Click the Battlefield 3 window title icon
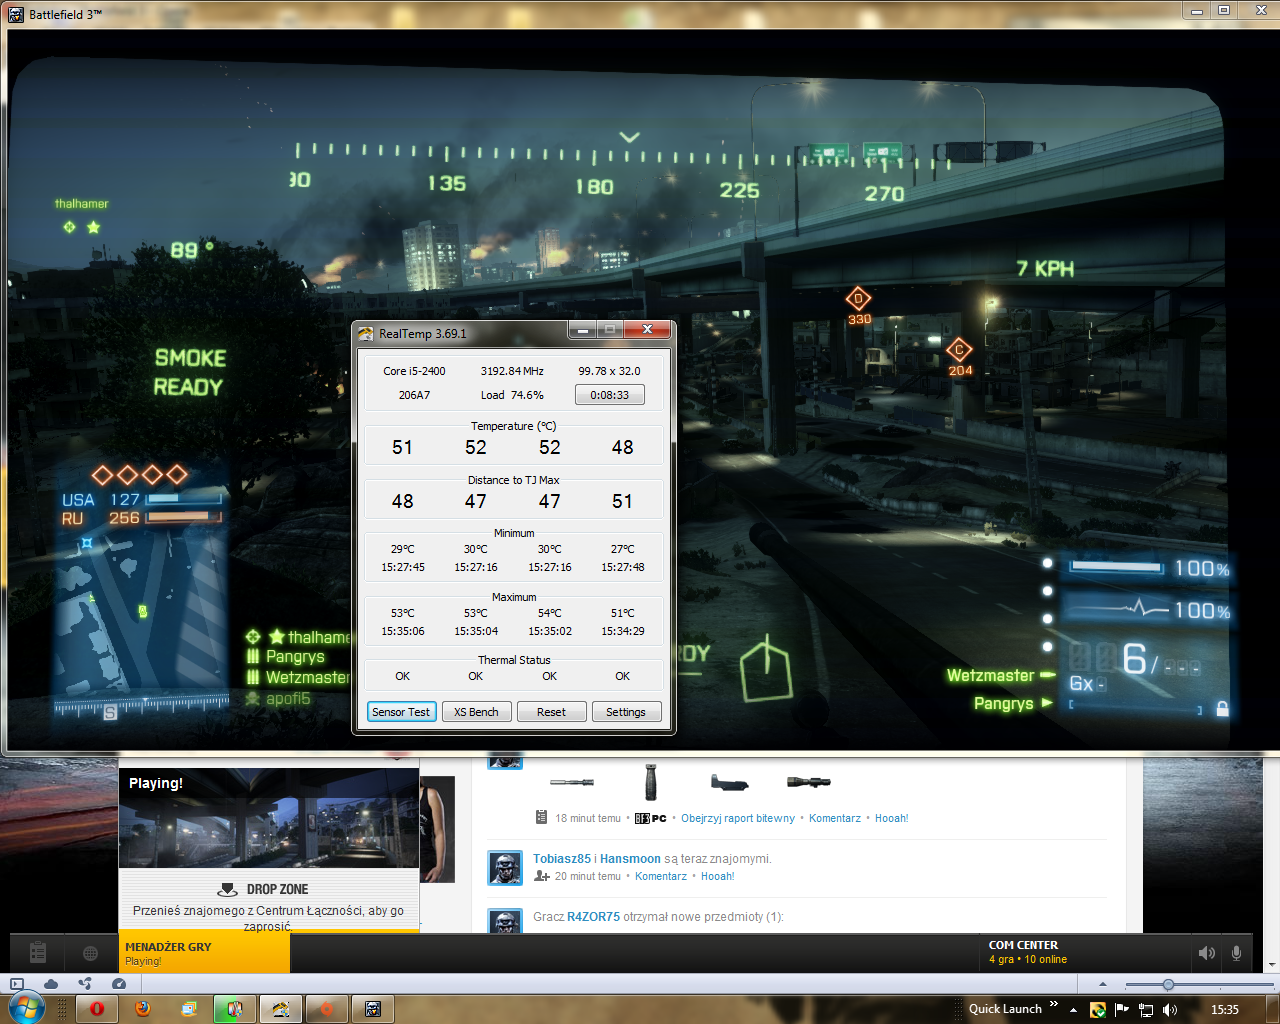 coord(16,14)
